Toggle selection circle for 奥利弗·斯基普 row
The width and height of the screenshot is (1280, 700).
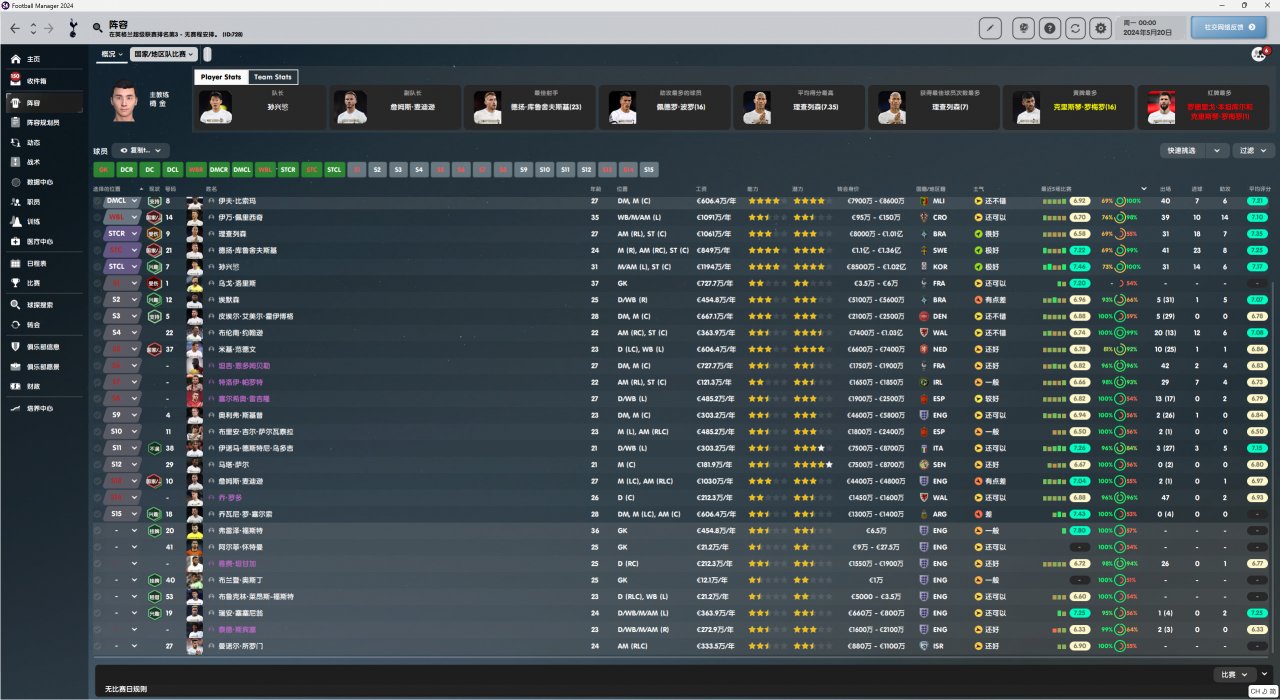pos(98,415)
